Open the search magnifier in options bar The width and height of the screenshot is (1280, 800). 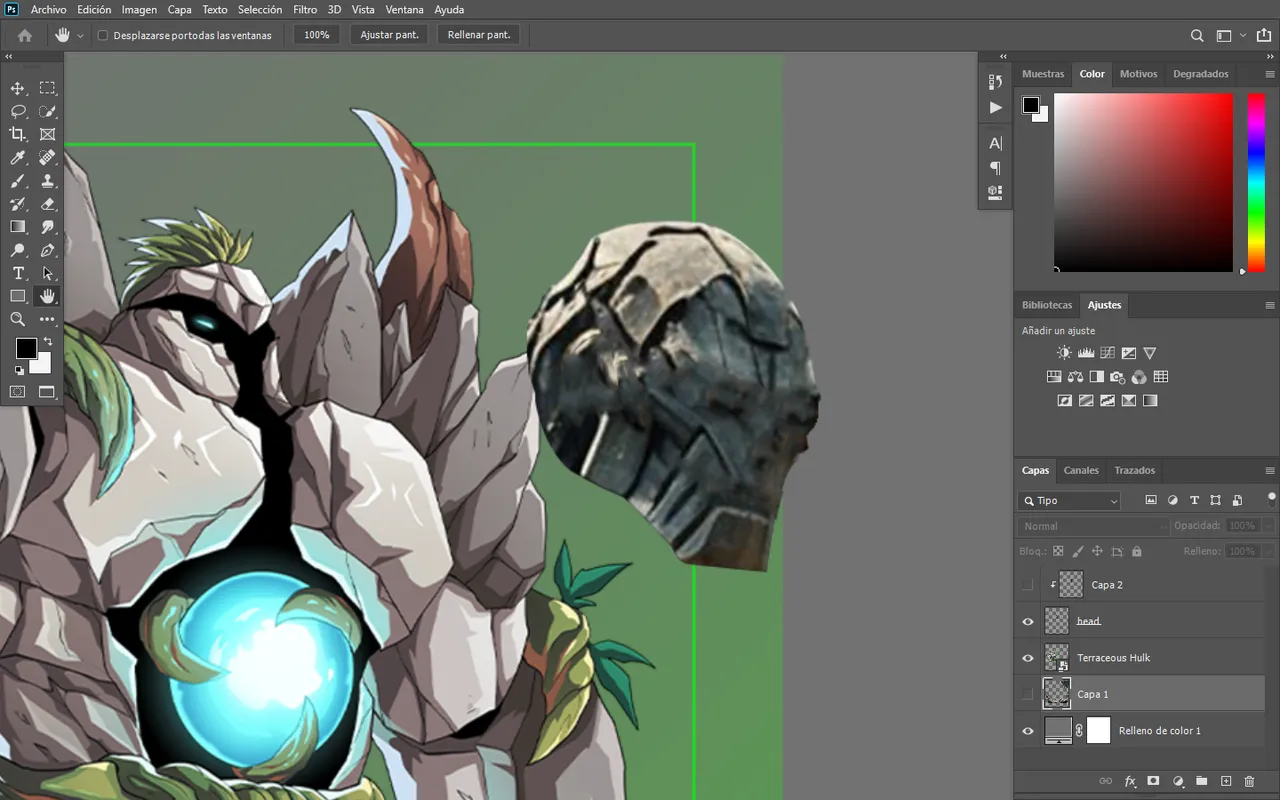point(1197,35)
